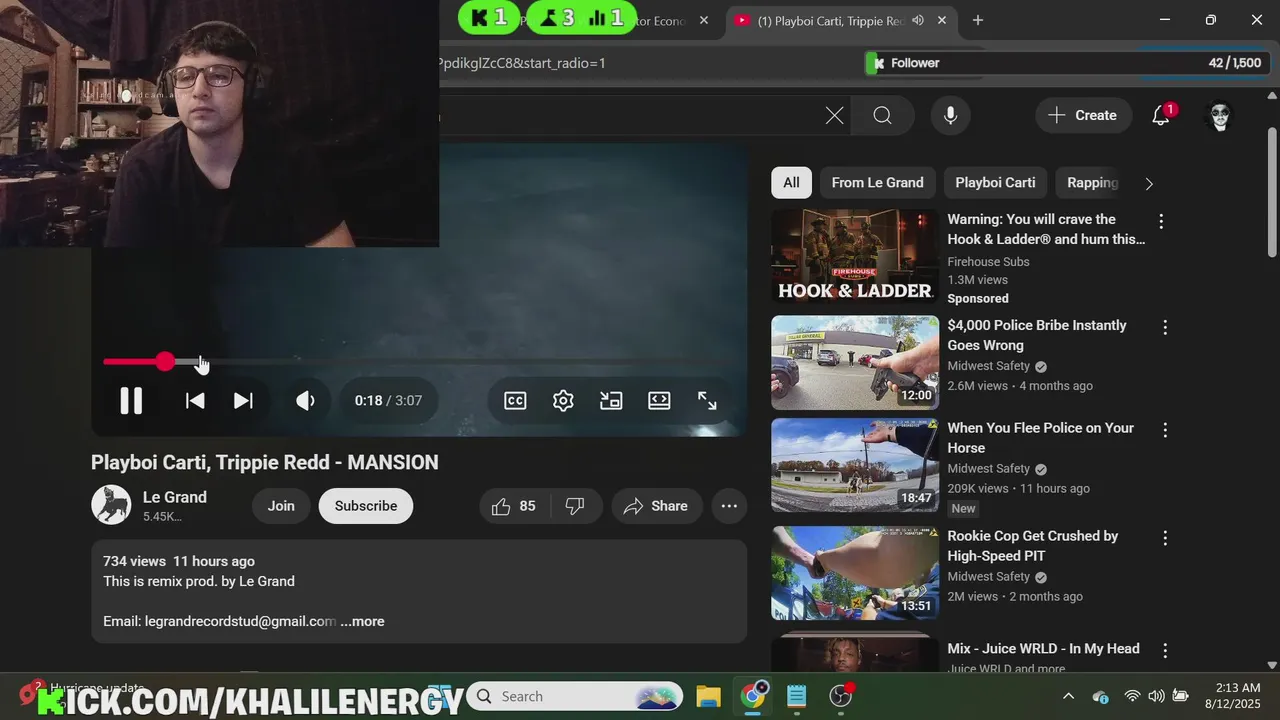Open options for the Firehouse Subs ad
Screen dimensions: 1280x720
(x=1161, y=221)
